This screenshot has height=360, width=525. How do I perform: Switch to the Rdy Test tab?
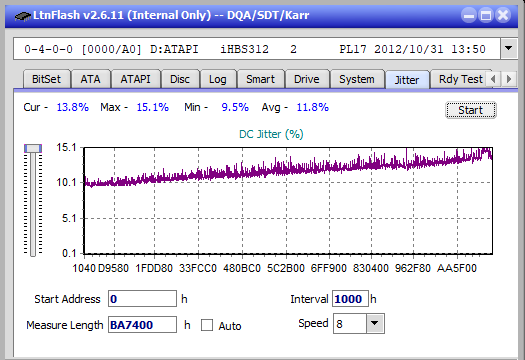[x=460, y=79]
